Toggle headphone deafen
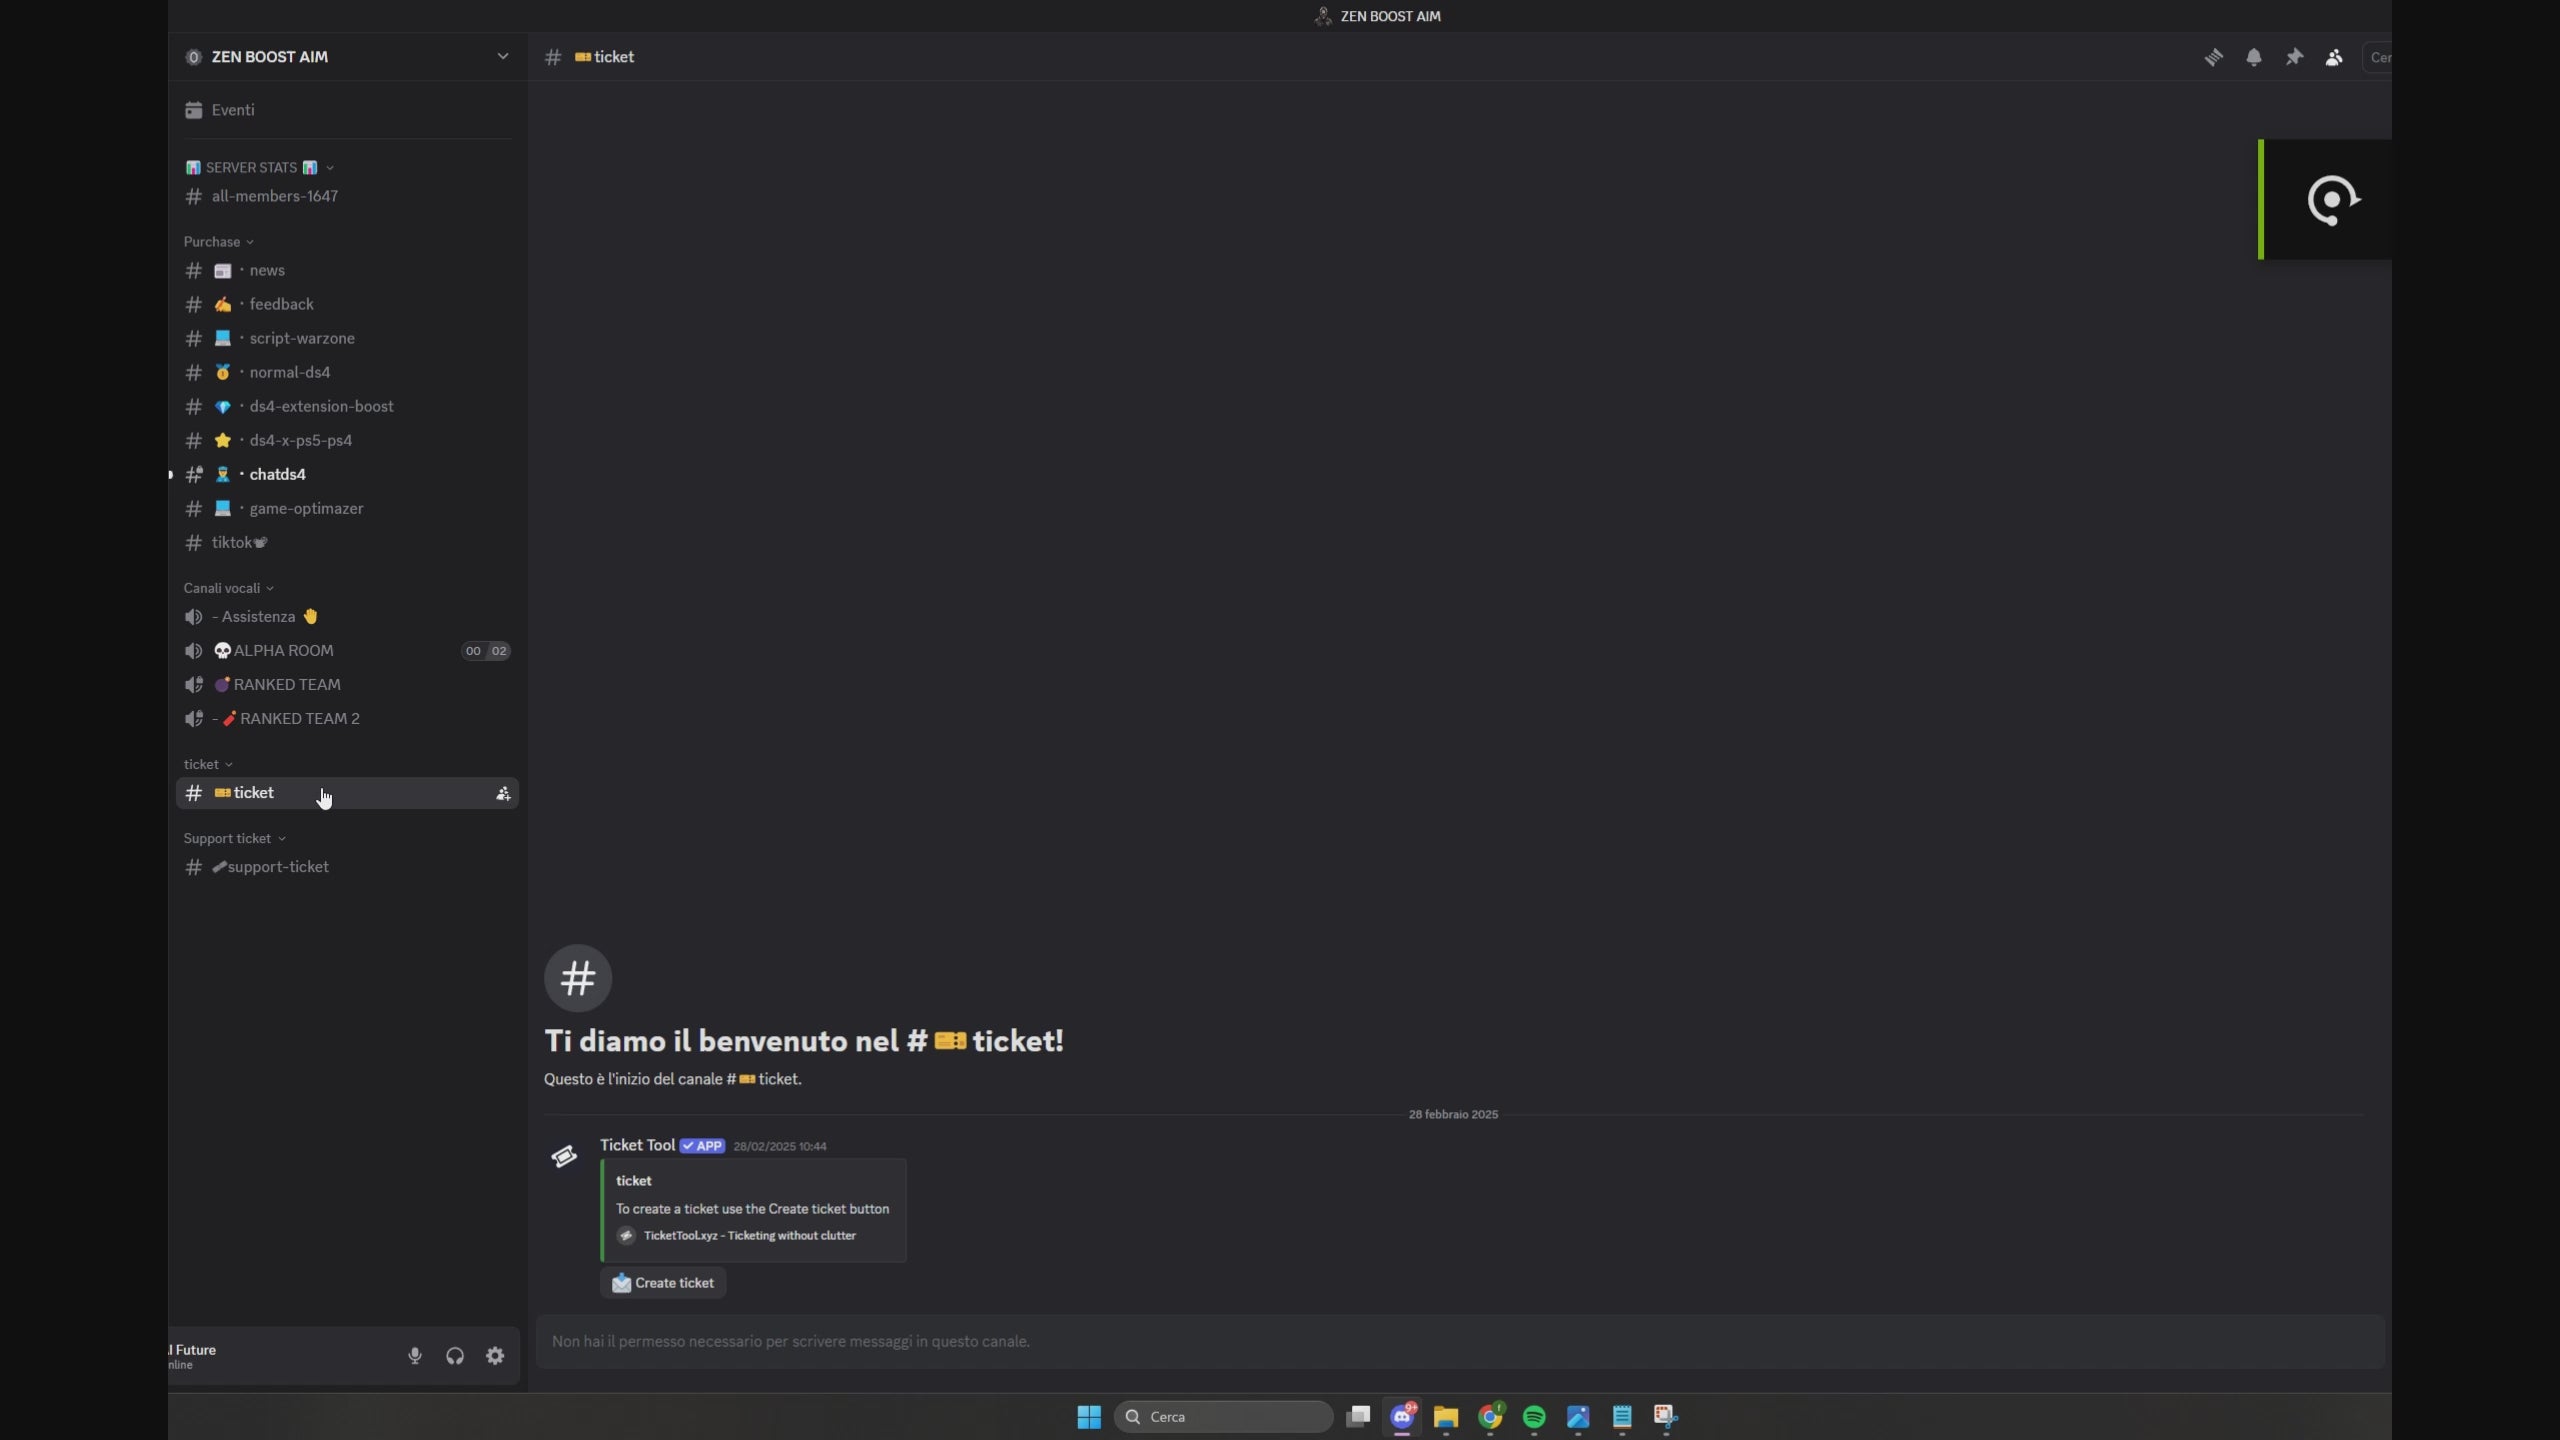 click(455, 1356)
